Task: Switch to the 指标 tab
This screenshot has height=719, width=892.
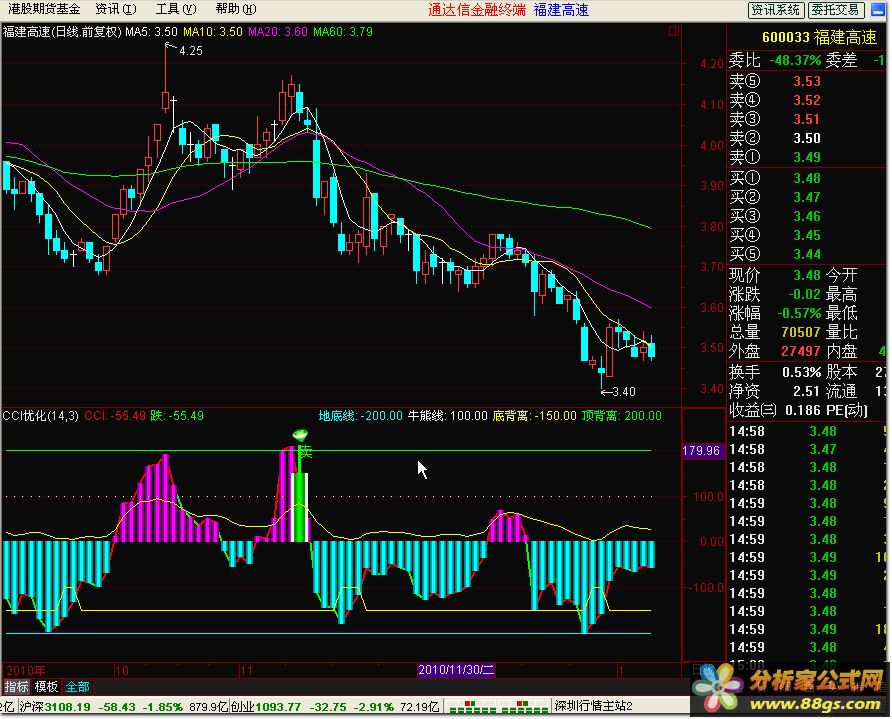Action: pyautogui.click(x=16, y=687)
